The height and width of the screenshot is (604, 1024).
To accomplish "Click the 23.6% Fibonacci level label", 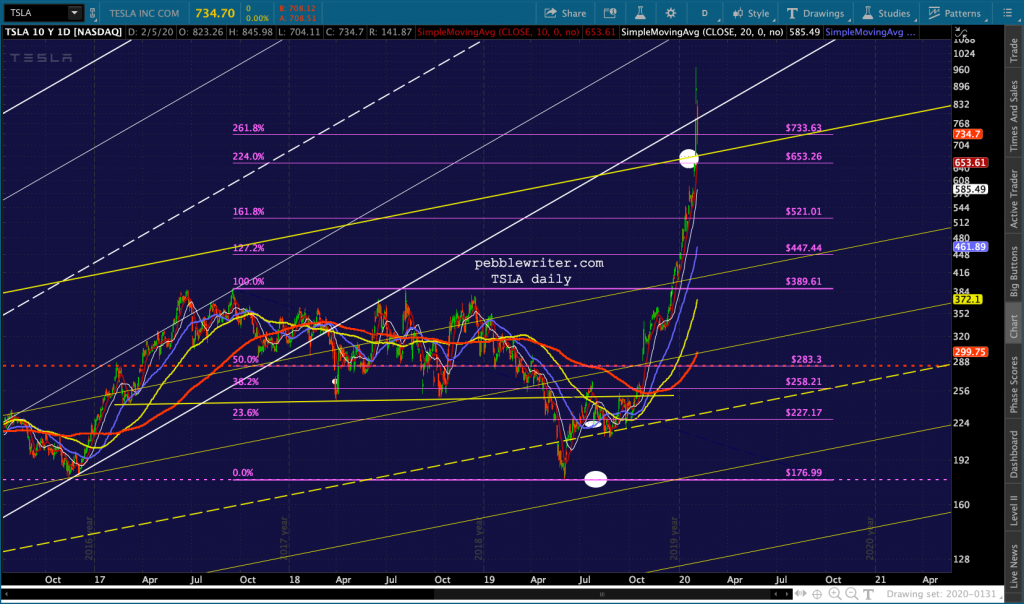I will point(246,412).
